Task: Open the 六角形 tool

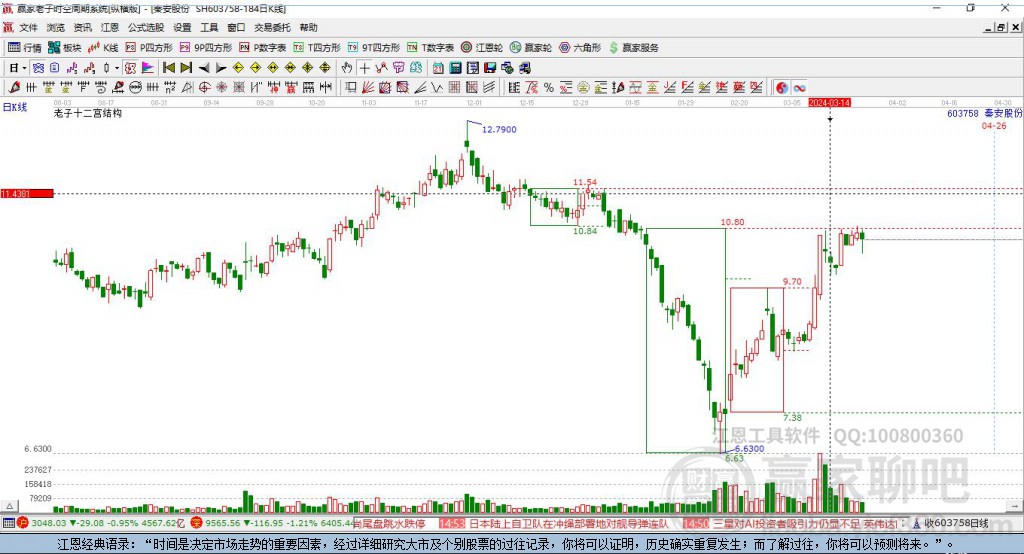Action: [x=580, y=48]
